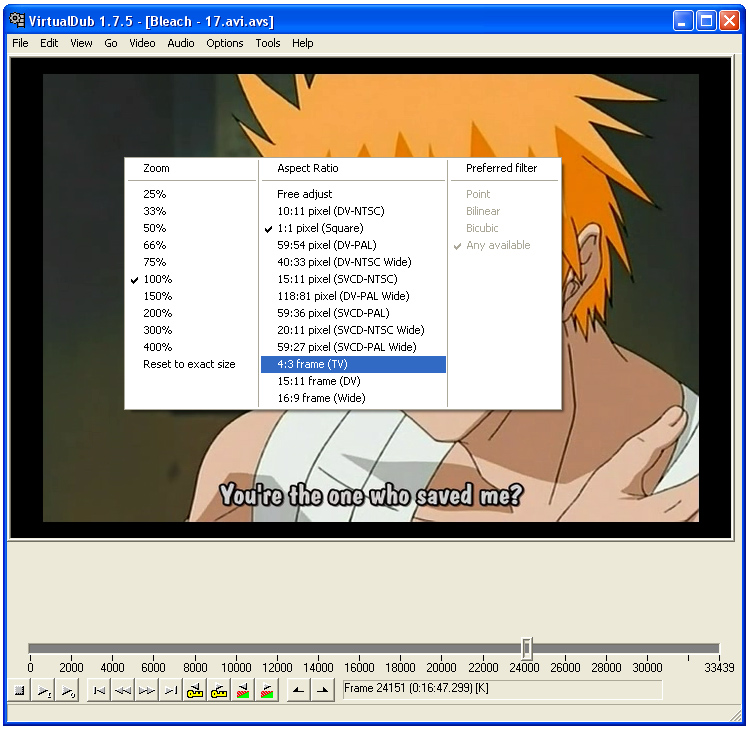This screenshot has width=748, height=729.
Task: Open the Video menu
Action: (142, 43)
